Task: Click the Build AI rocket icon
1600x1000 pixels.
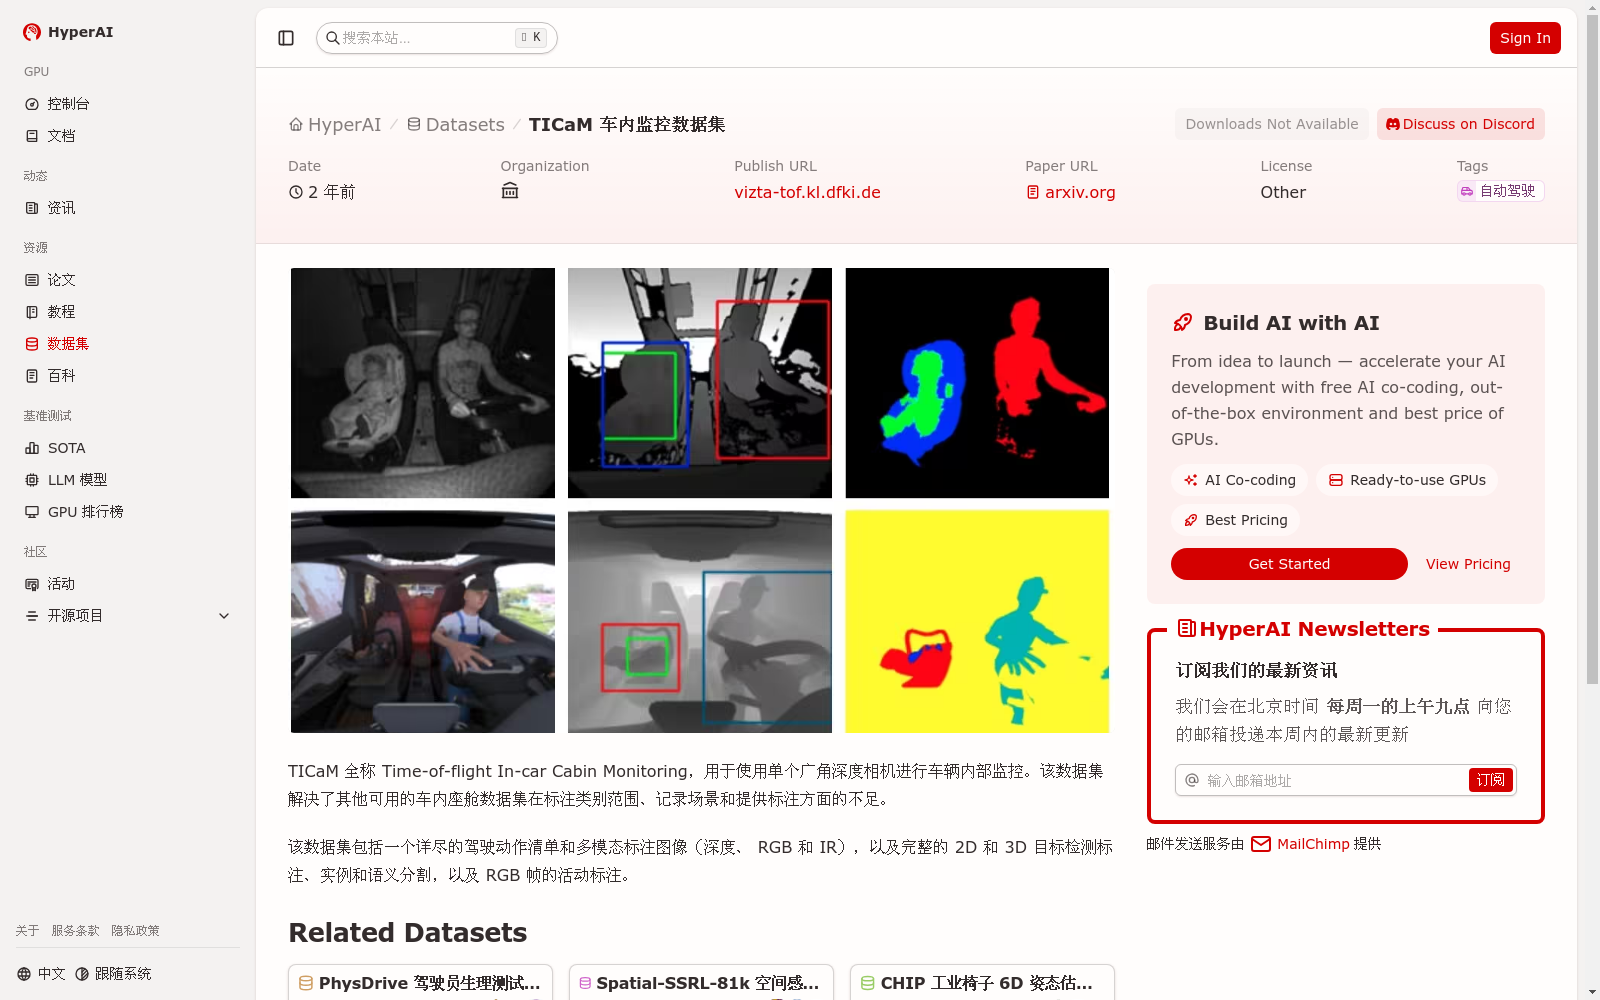Action: [1183, 323]
